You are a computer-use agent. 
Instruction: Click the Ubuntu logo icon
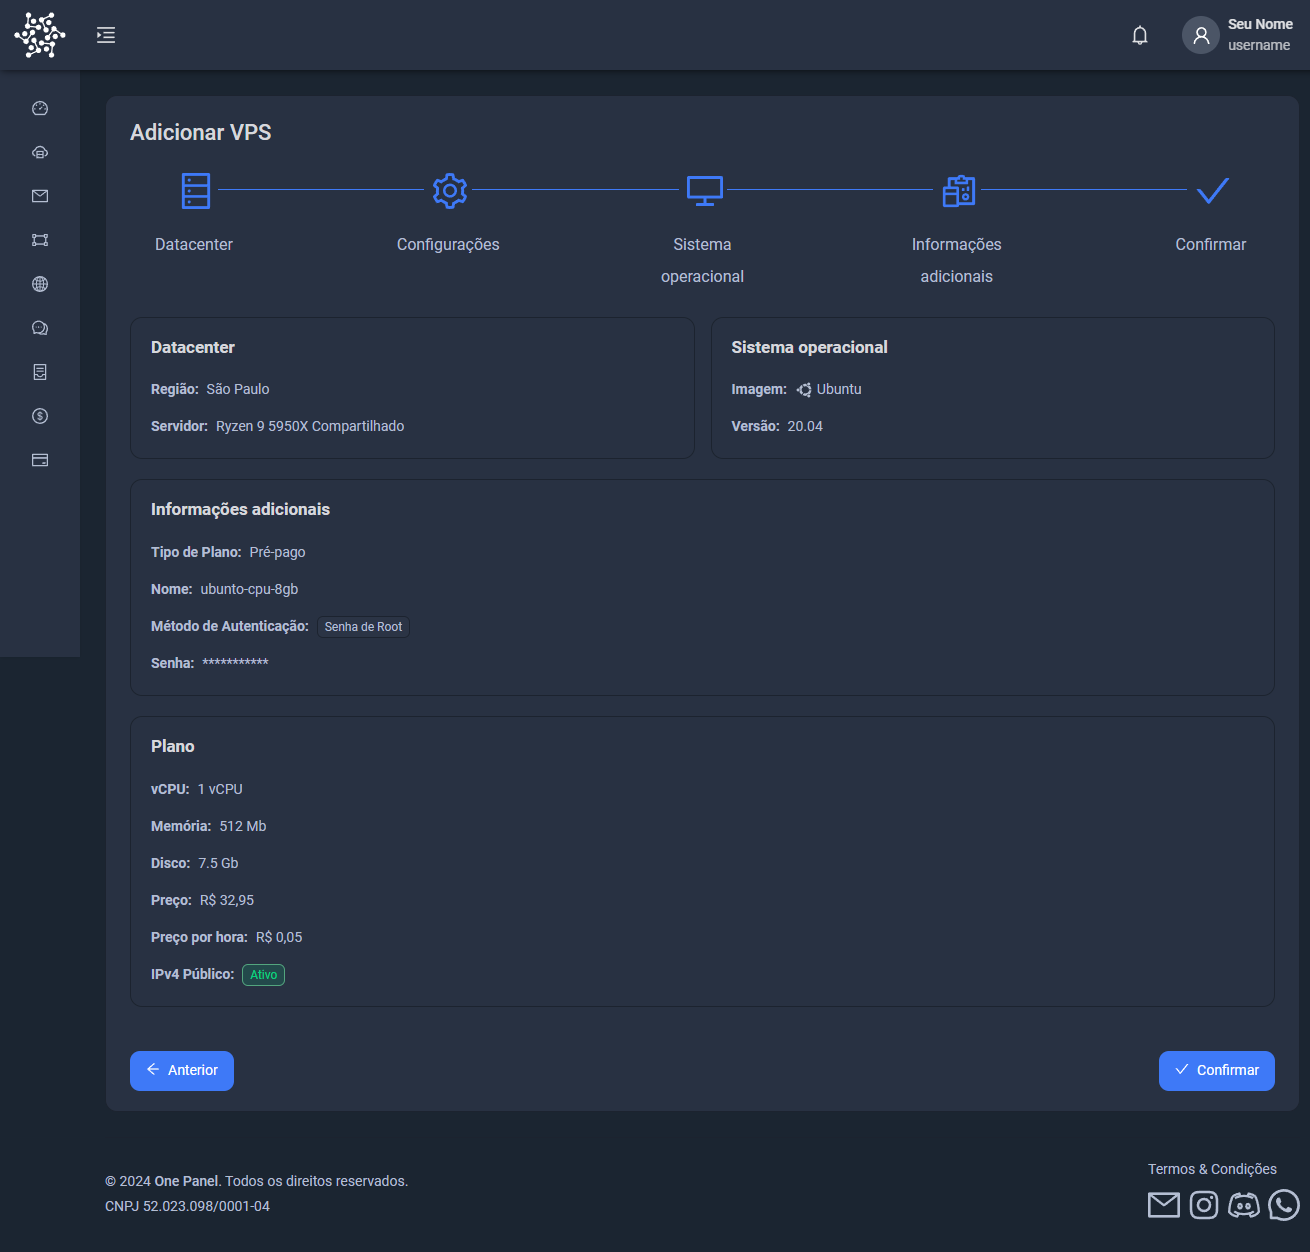(804, 390)
